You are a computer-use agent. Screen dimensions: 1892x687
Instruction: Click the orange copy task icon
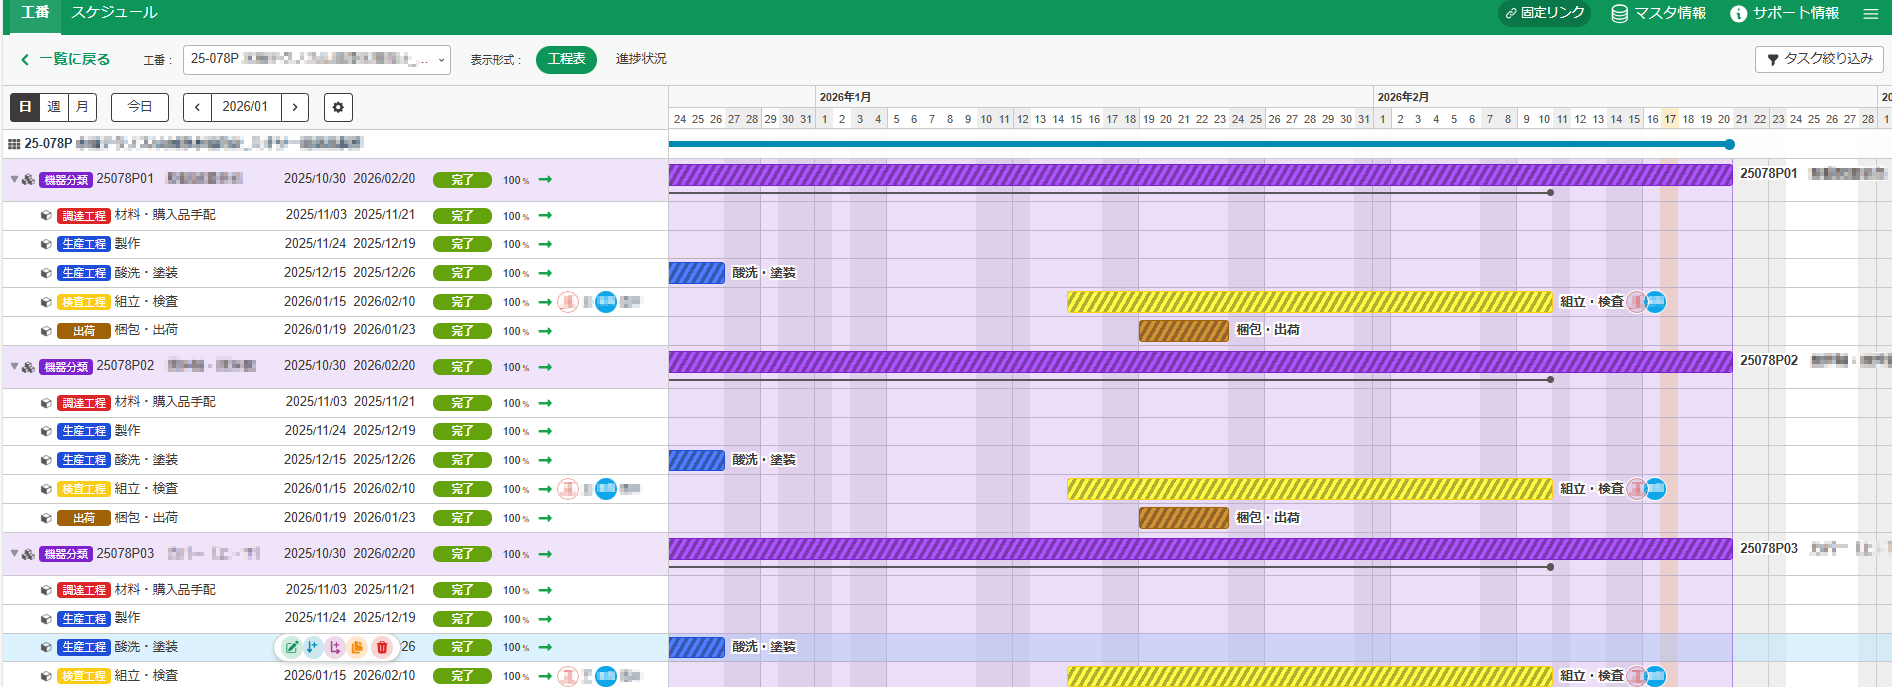(358, 647)
